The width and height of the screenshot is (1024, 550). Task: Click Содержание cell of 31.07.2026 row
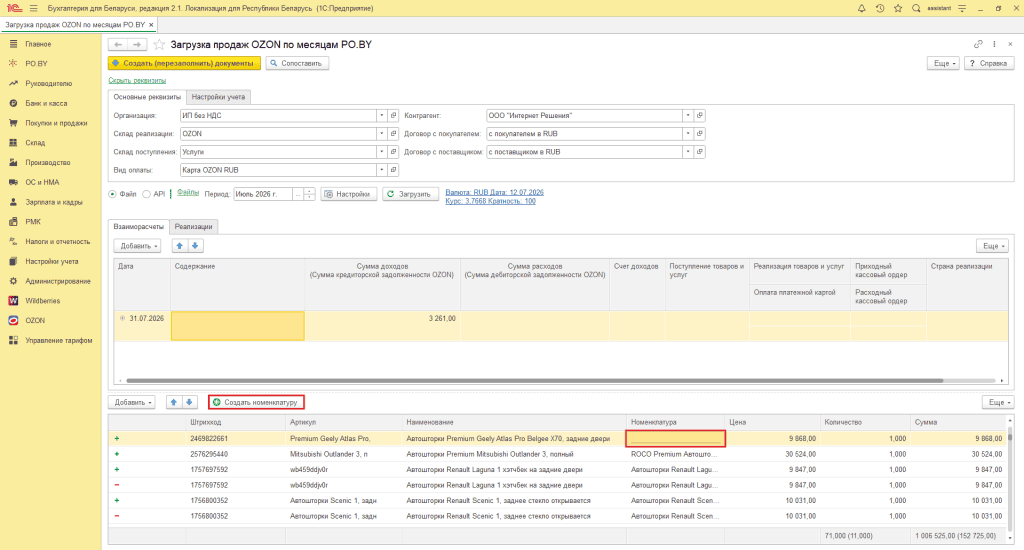pyautogui.click(x=238, y=326)
